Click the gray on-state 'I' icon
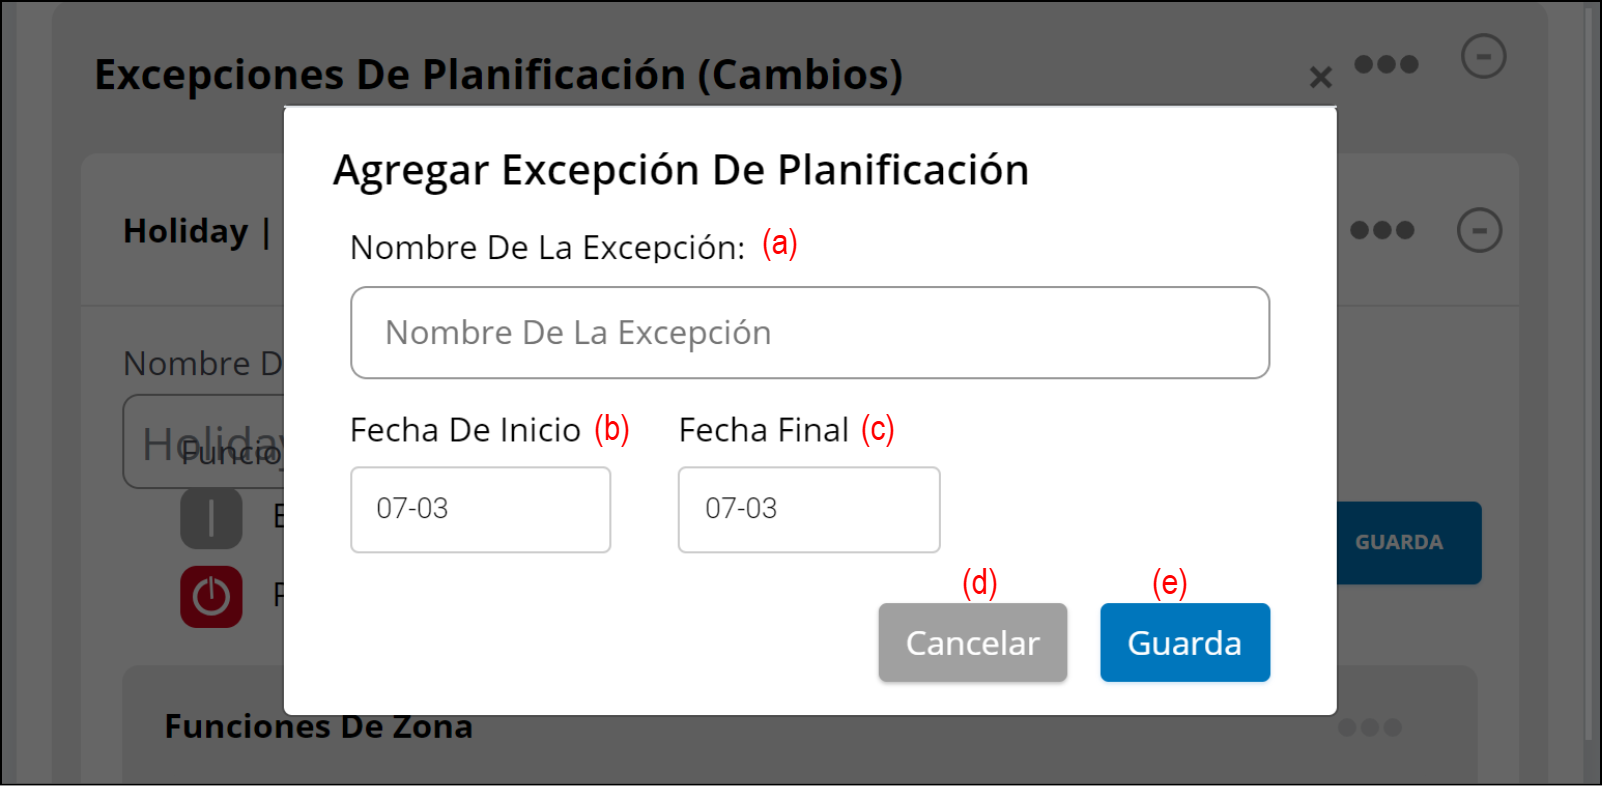Image resolution: width=1602 pixels, height=786 pixels. pos(211,519)
